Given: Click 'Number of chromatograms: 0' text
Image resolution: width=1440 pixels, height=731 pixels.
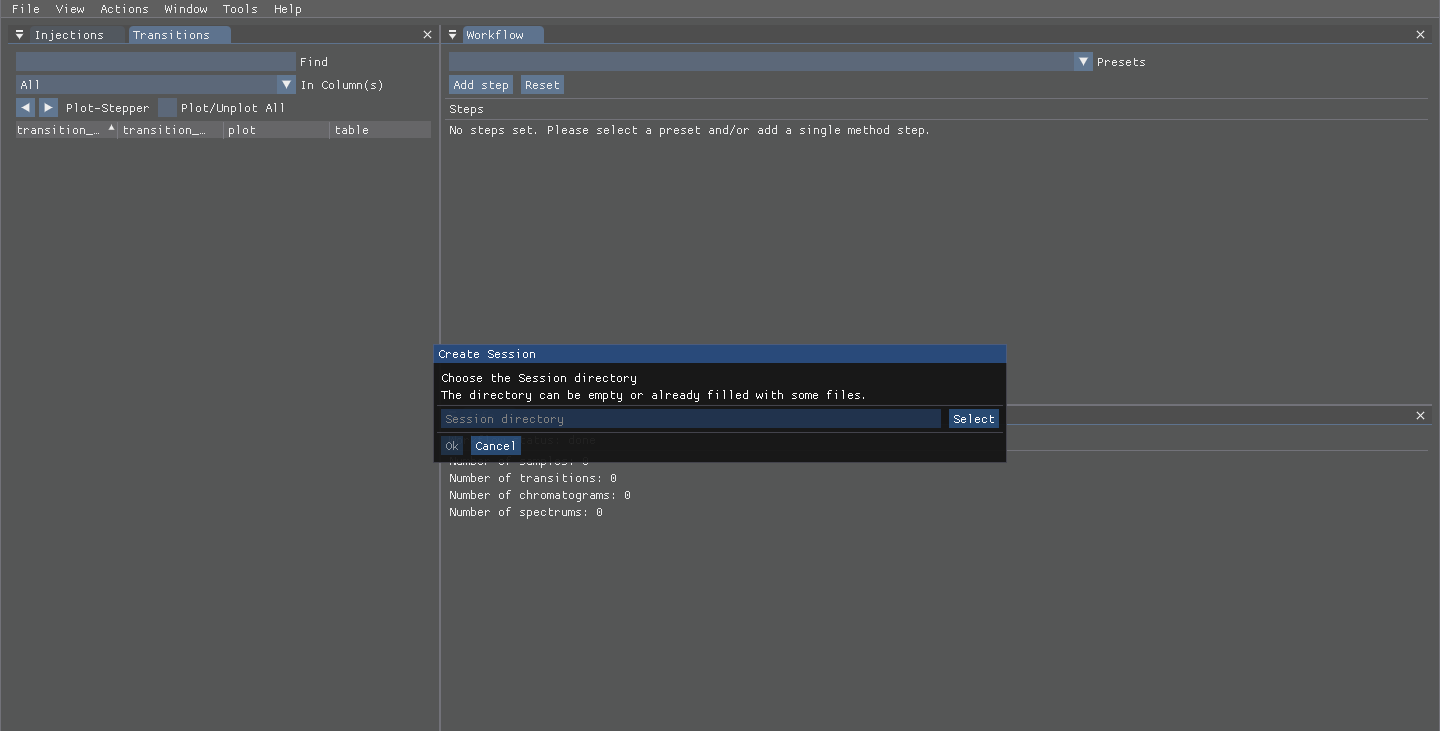Looking at the screenshot, I should (x=540, y=496).
